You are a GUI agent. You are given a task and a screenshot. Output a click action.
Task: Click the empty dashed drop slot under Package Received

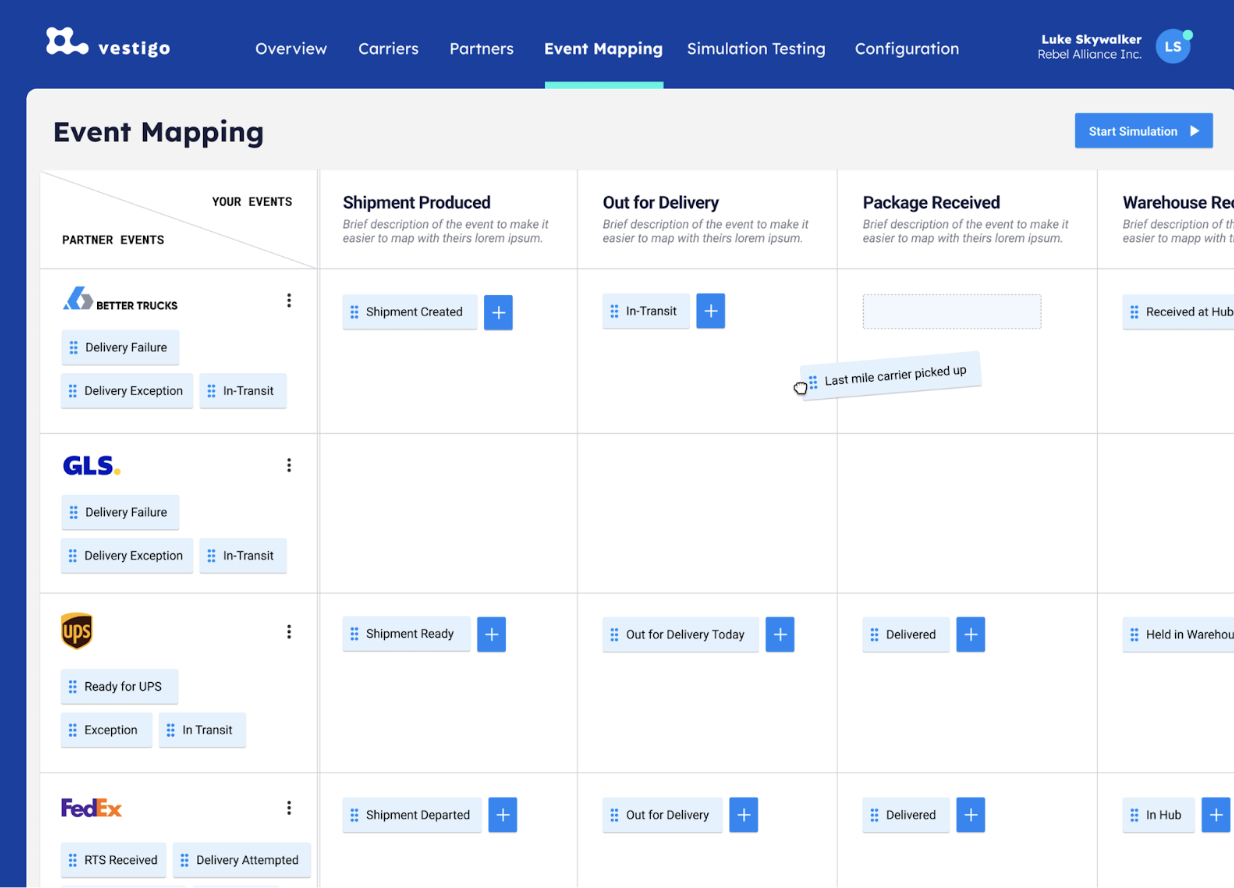pos(951,311)
